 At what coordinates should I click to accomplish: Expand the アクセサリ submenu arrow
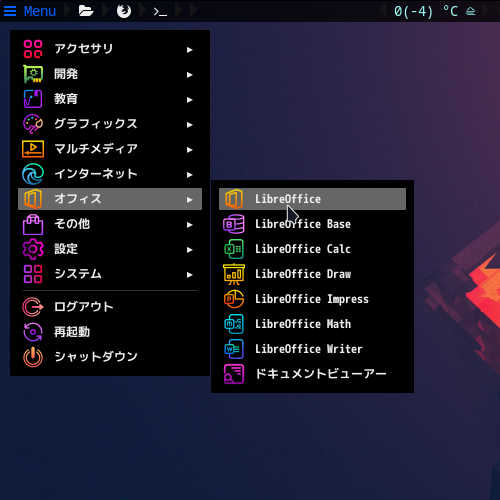point(190,50)
